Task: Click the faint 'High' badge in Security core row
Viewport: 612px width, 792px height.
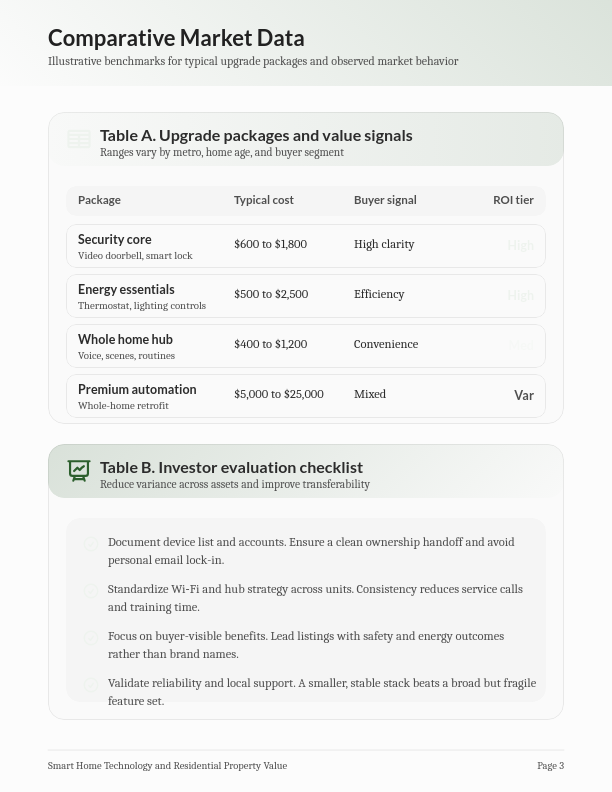Action: 520,246
